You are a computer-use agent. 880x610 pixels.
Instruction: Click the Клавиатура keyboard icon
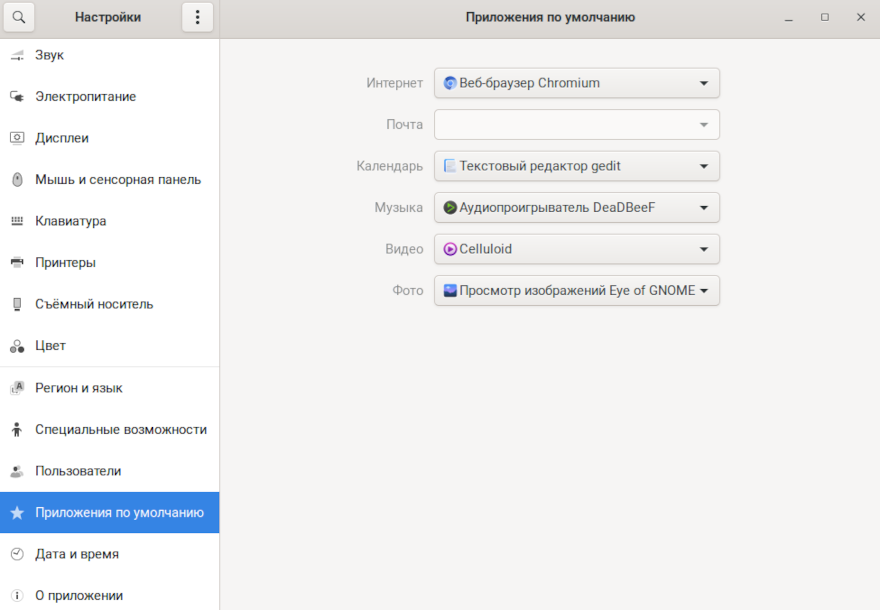pyautogui.click(x=17, y=221)
